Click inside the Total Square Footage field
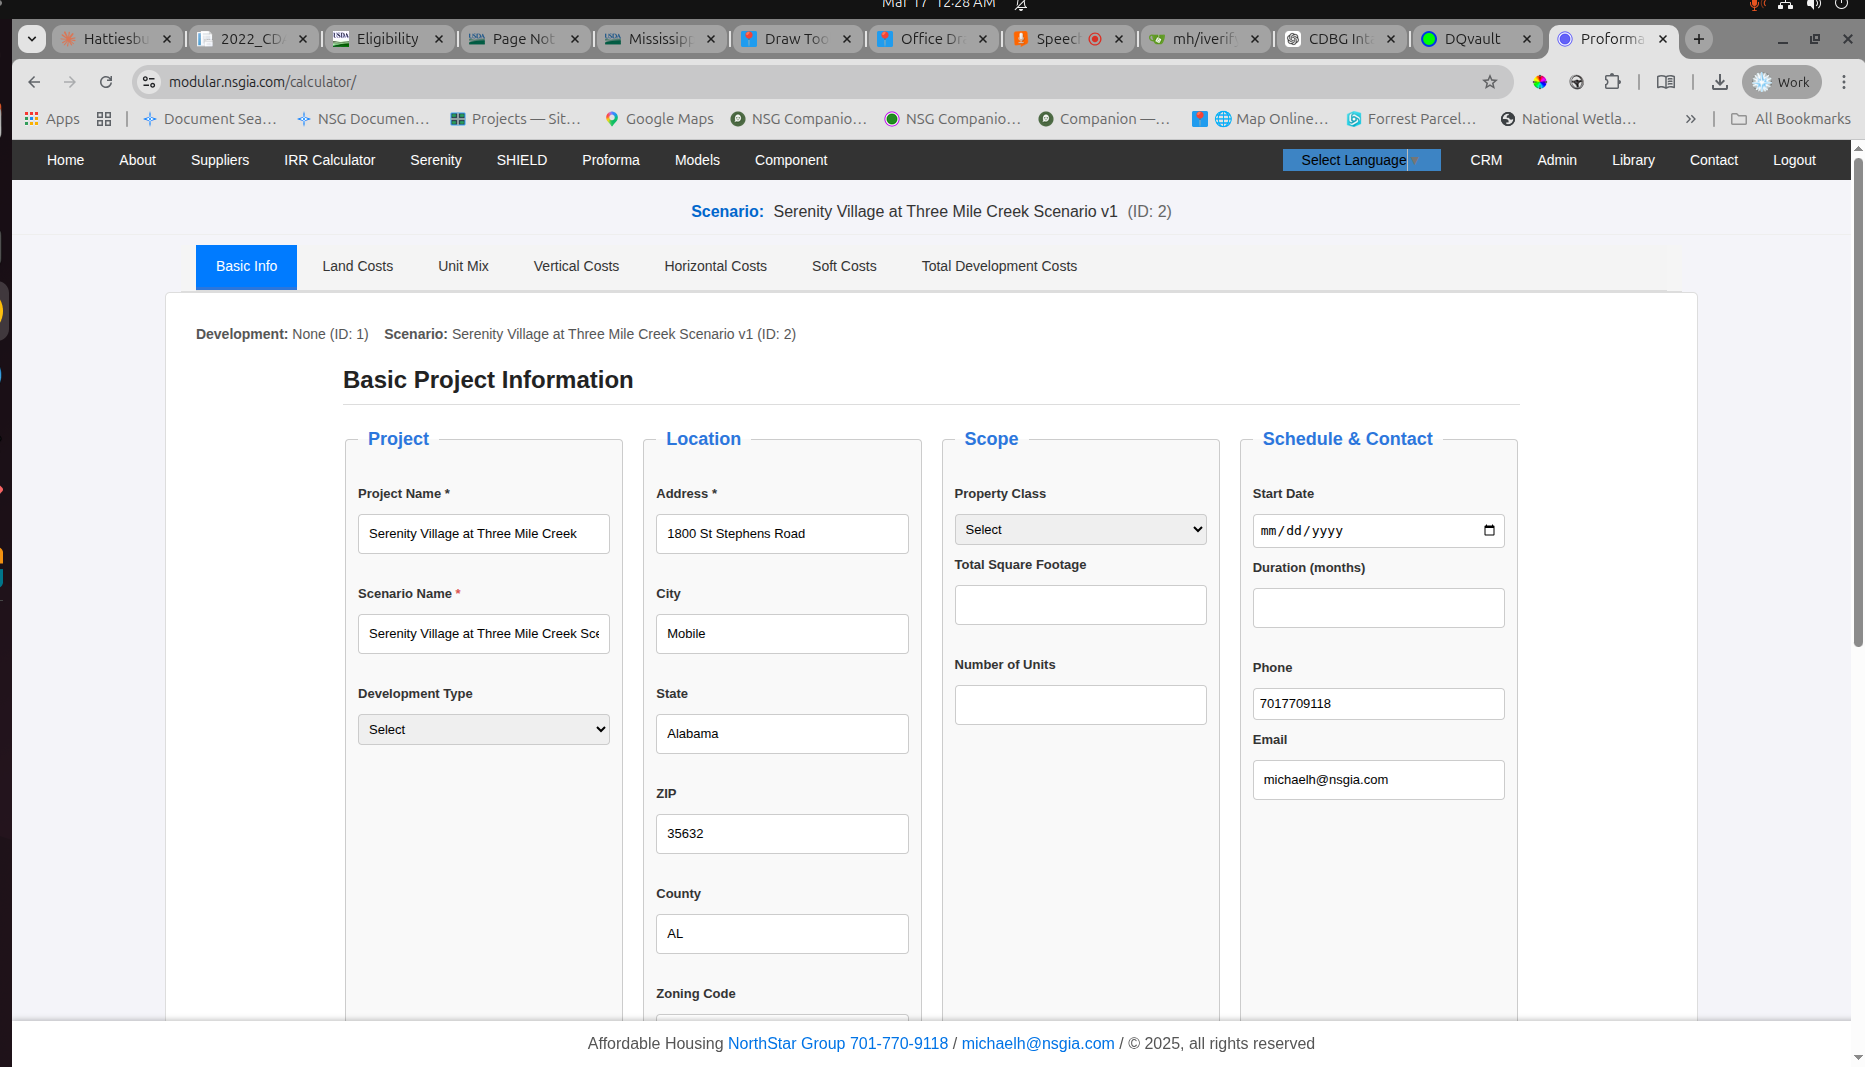Screen dimensions: 1865x1067 [x=1080, y=604]
